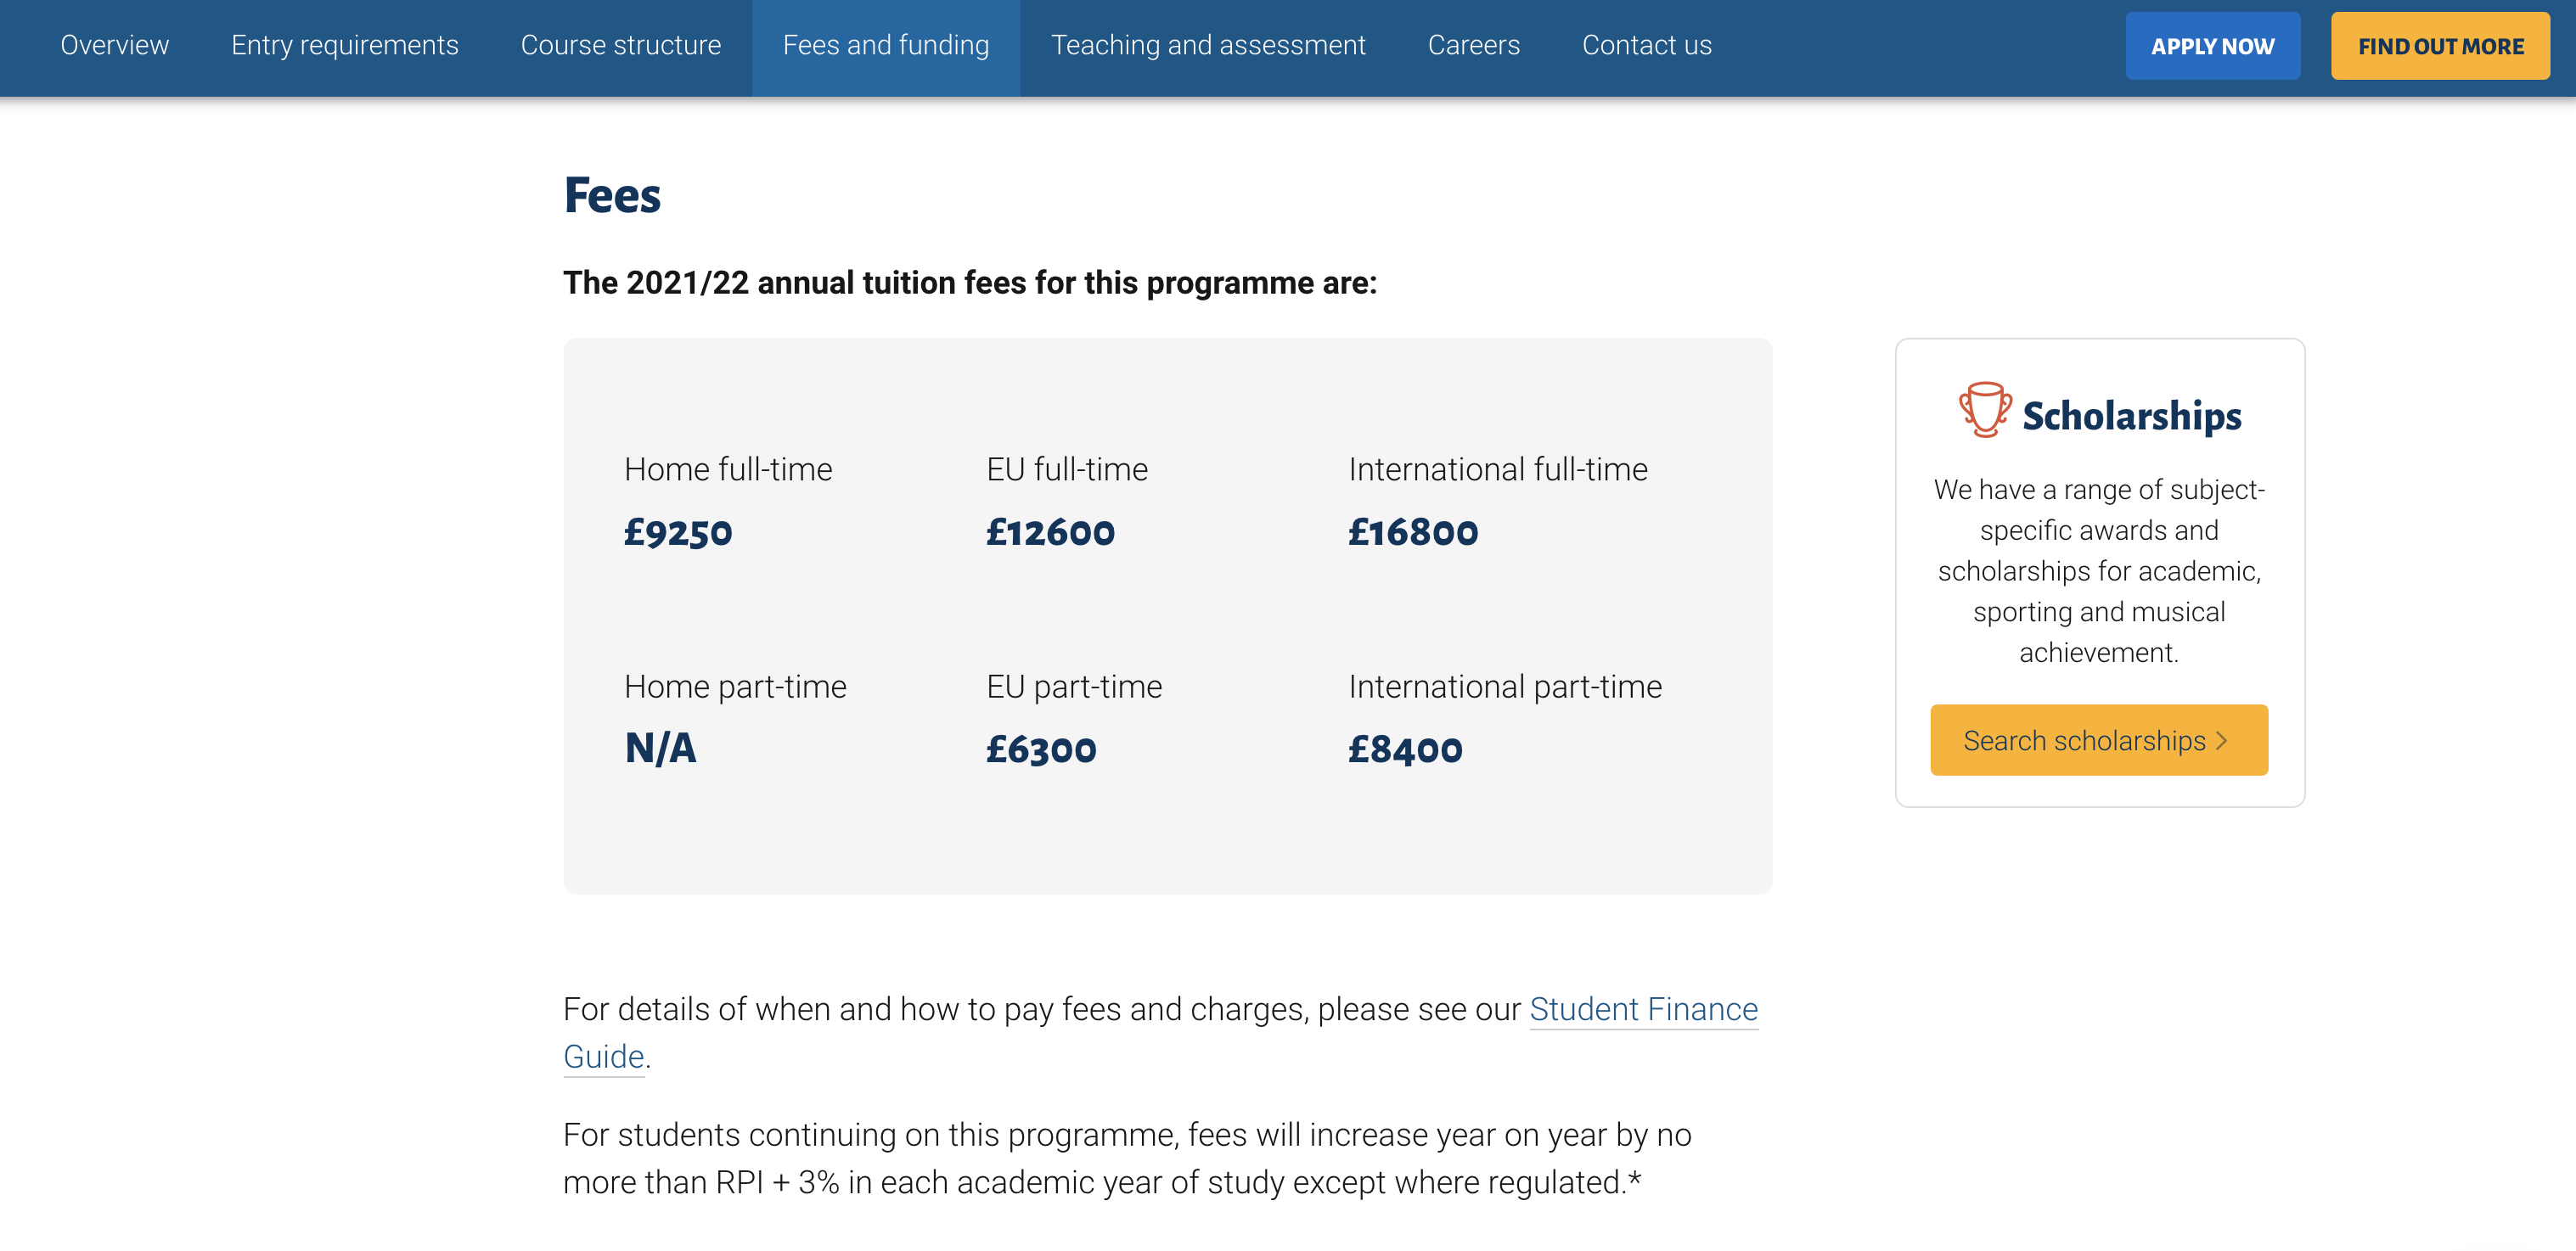2576x1251 pixels.
Task: Click the International part-time £8400 amount
Action: coord(1405,750)
